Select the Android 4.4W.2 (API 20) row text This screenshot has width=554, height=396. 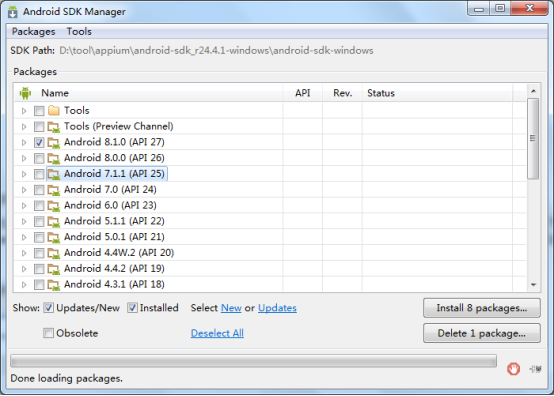[119, 253]
